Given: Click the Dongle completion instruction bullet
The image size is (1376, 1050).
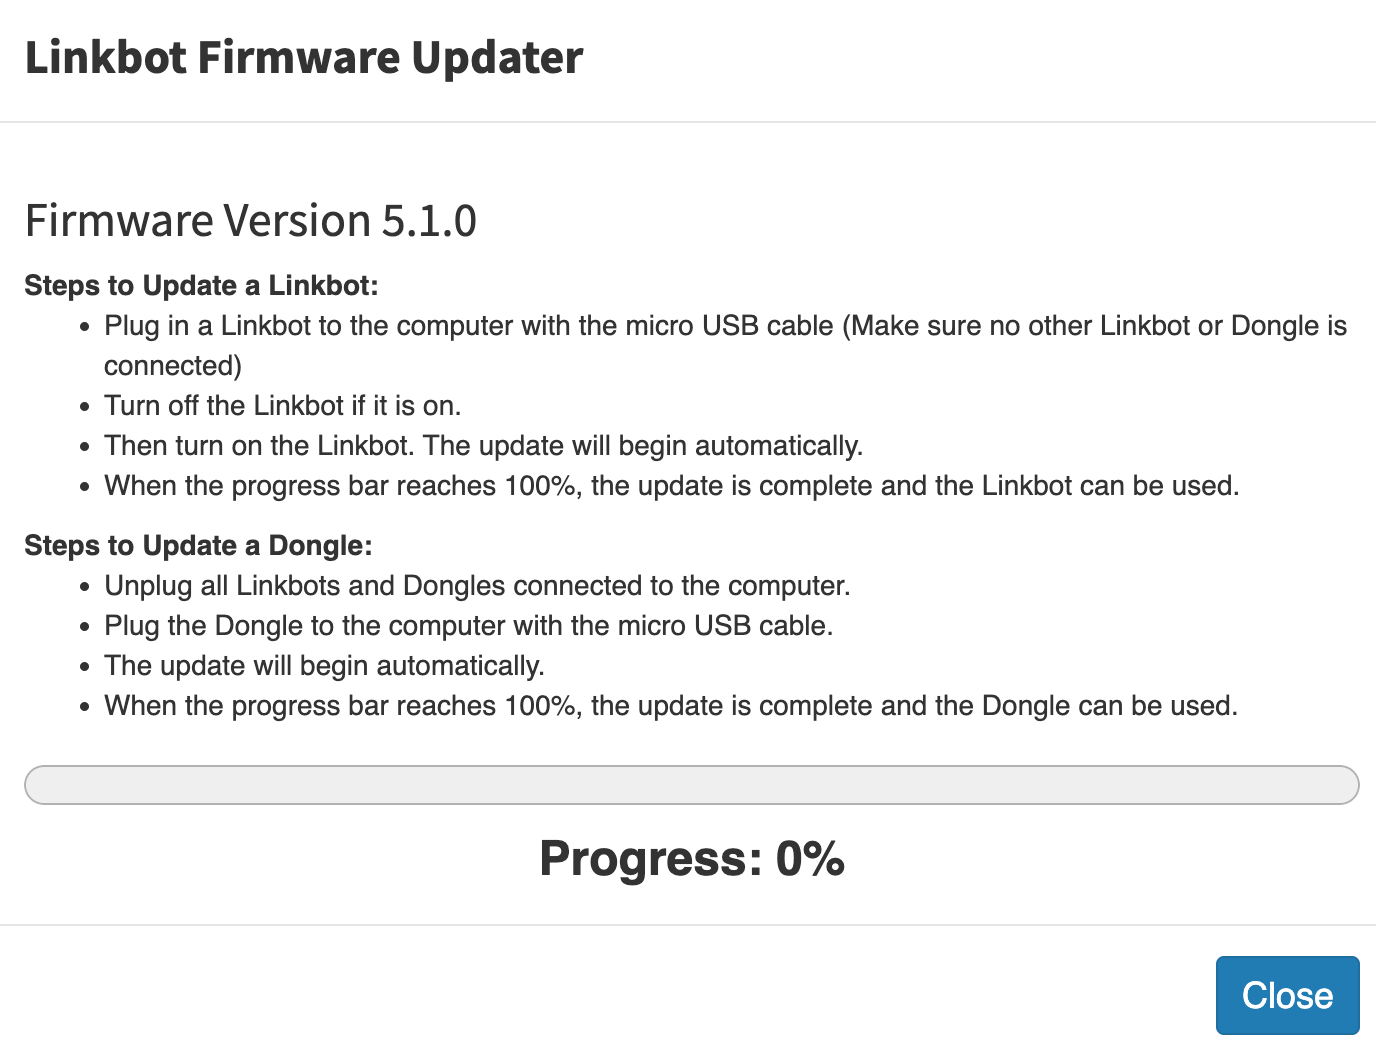Looking at the screenshot, I should (x=670, y=705).
